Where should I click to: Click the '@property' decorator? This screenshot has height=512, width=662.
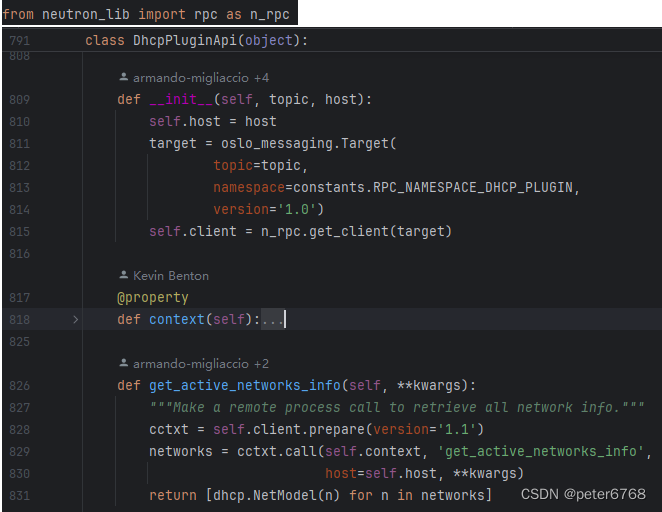tap(153, 298)
